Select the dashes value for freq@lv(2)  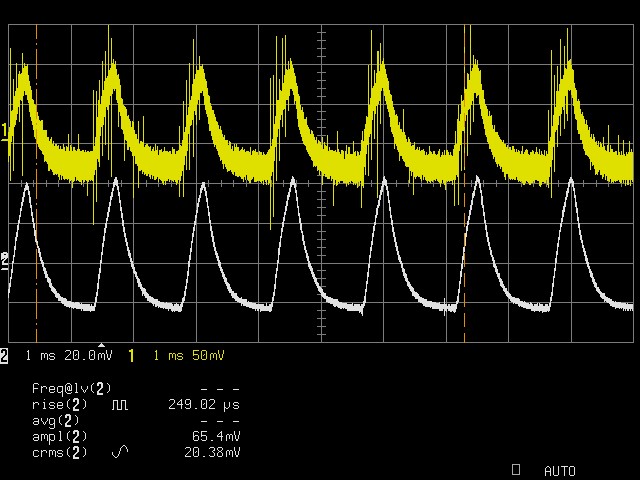pos(220,389)
